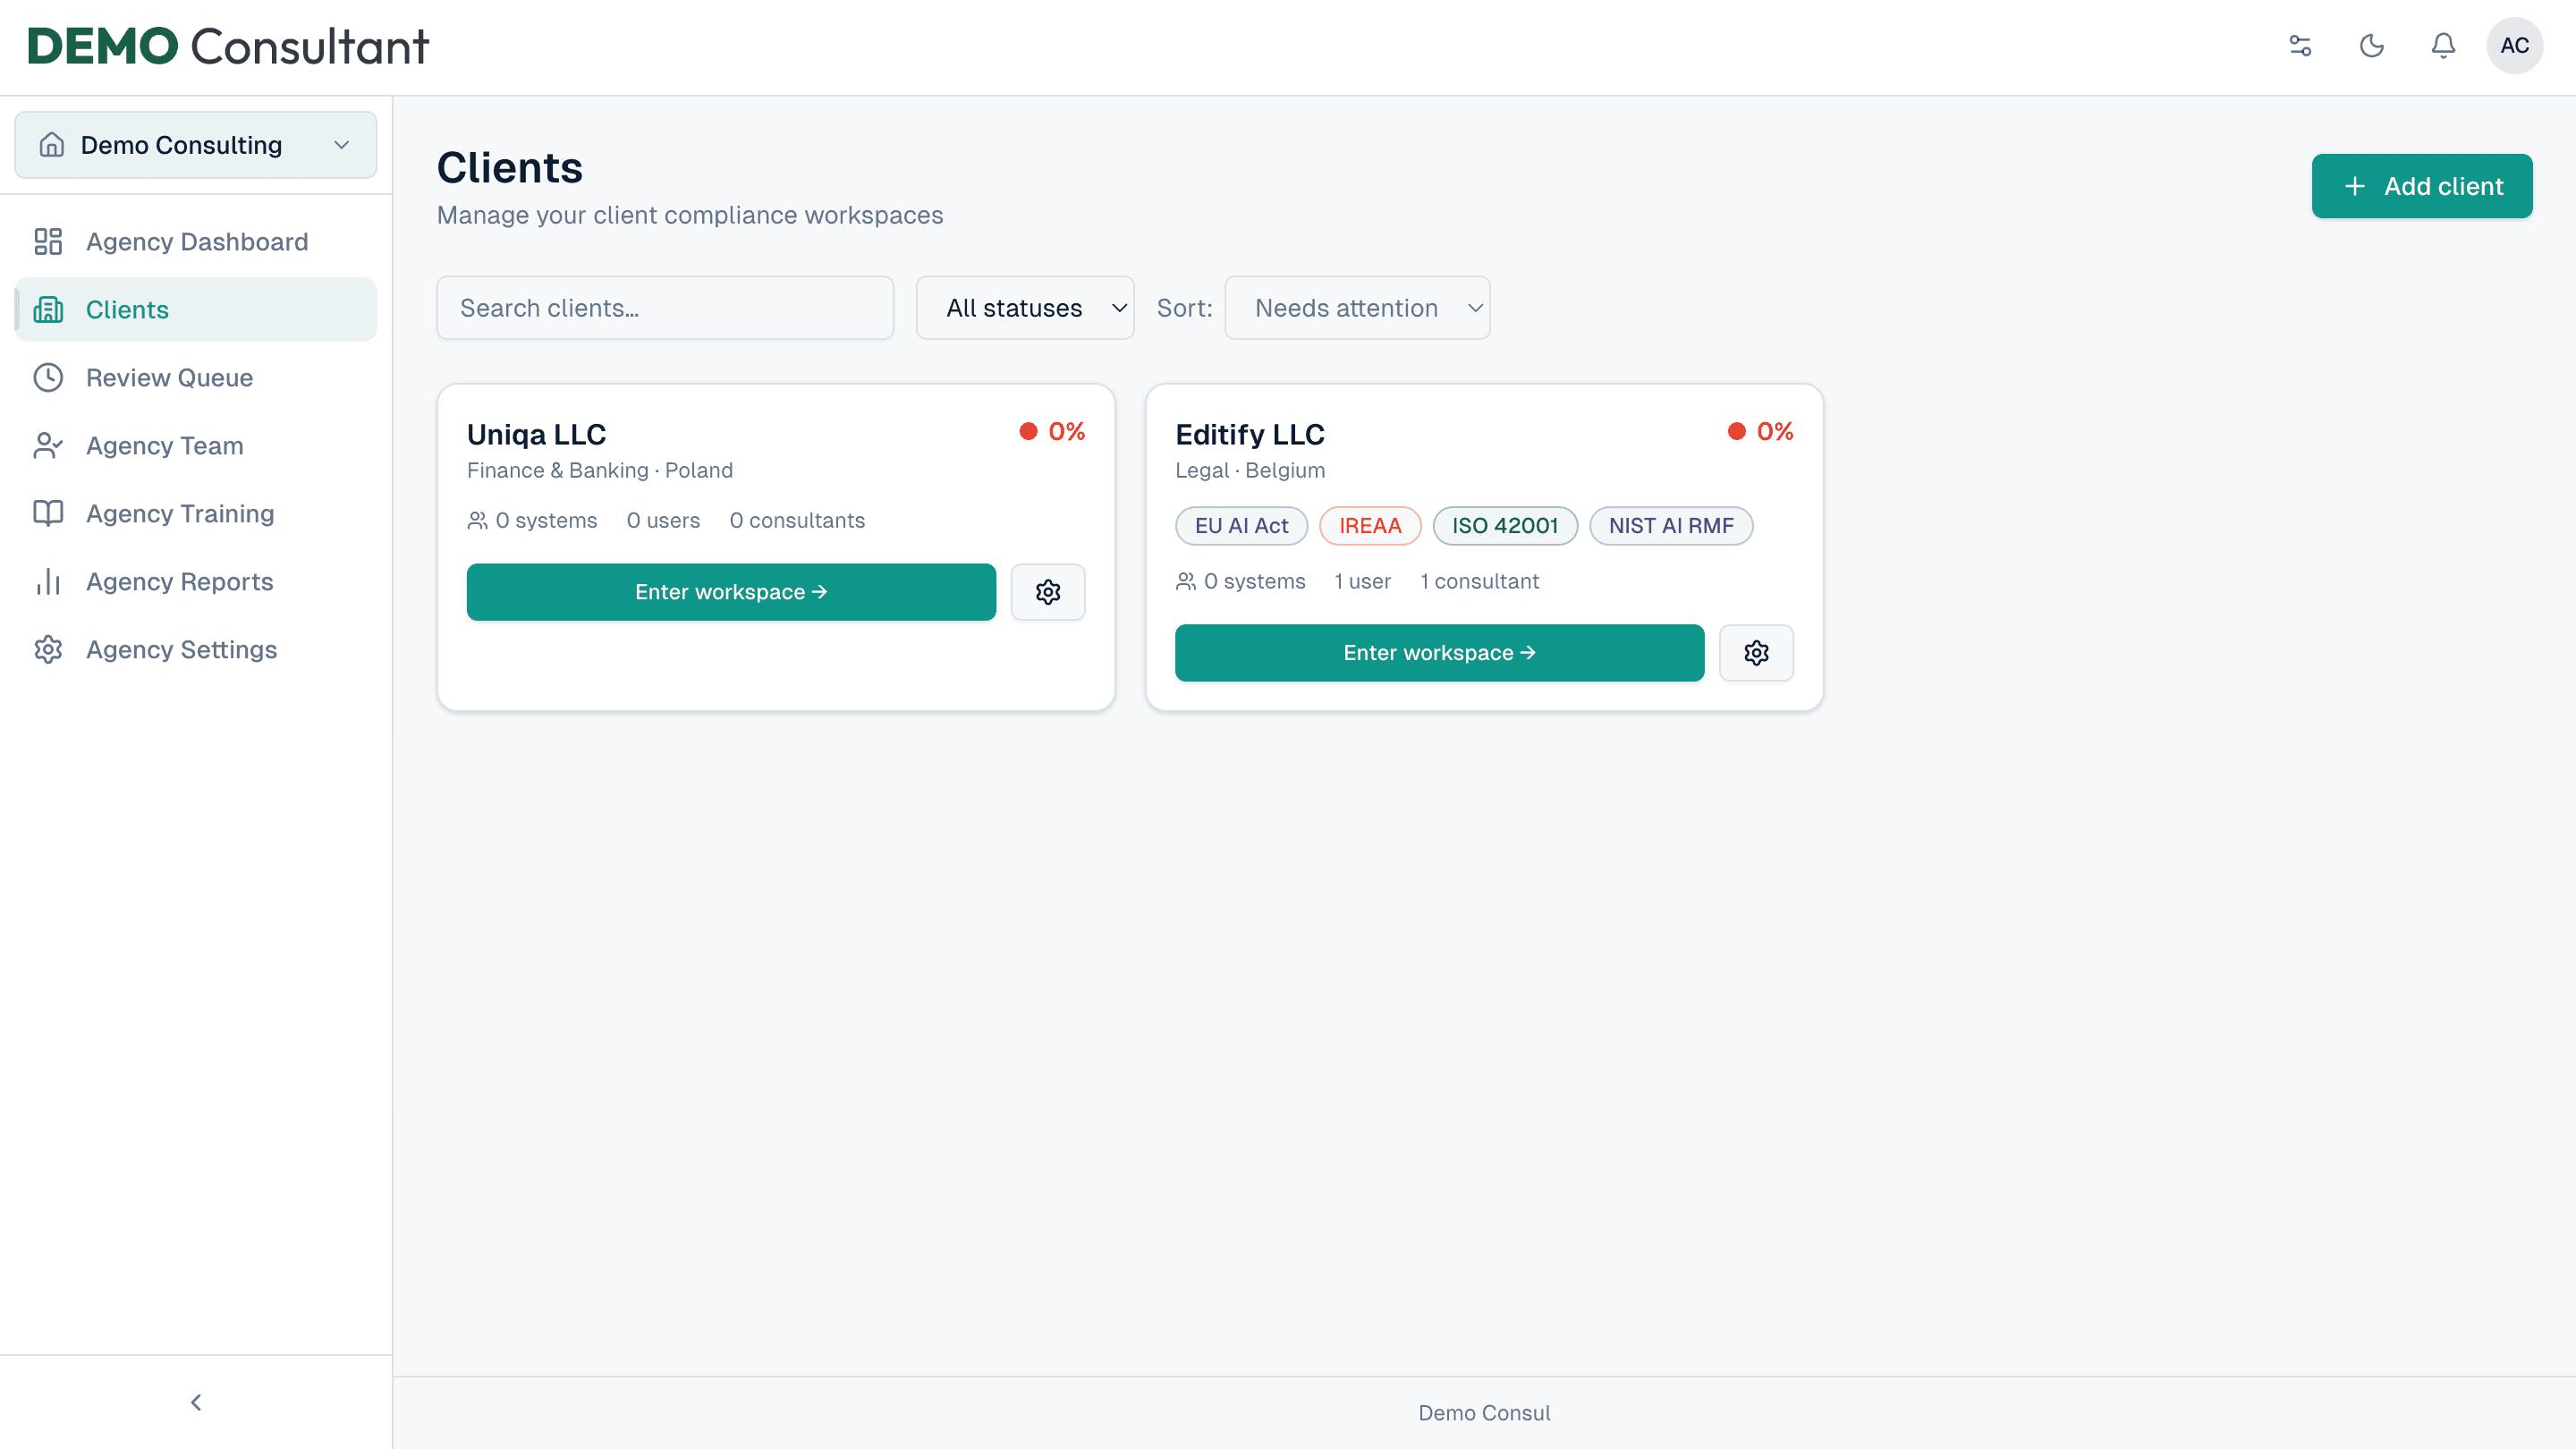
Task: Click 'Legal · Belgium' text
Action: coord(1250,471)
